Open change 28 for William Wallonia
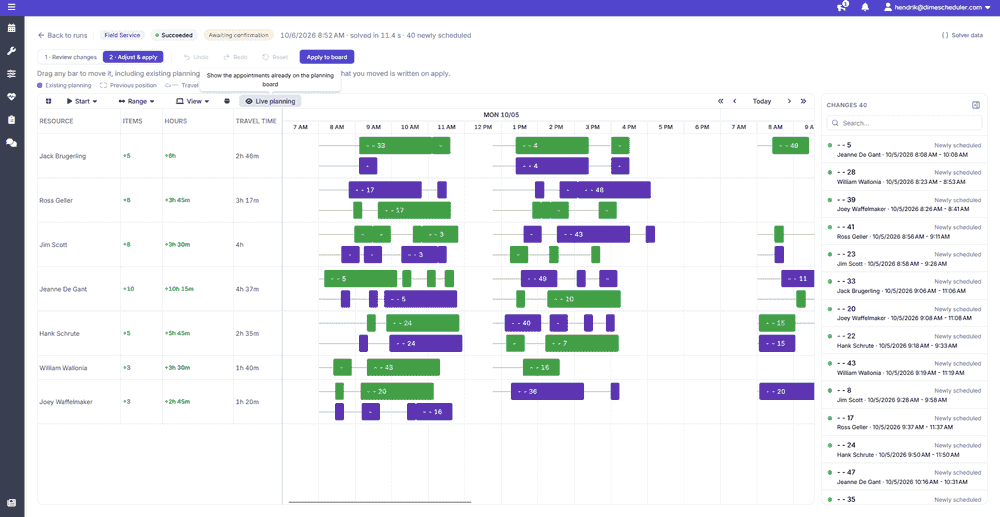This screenshot has width=1000, height=517. tap(904, 177)
